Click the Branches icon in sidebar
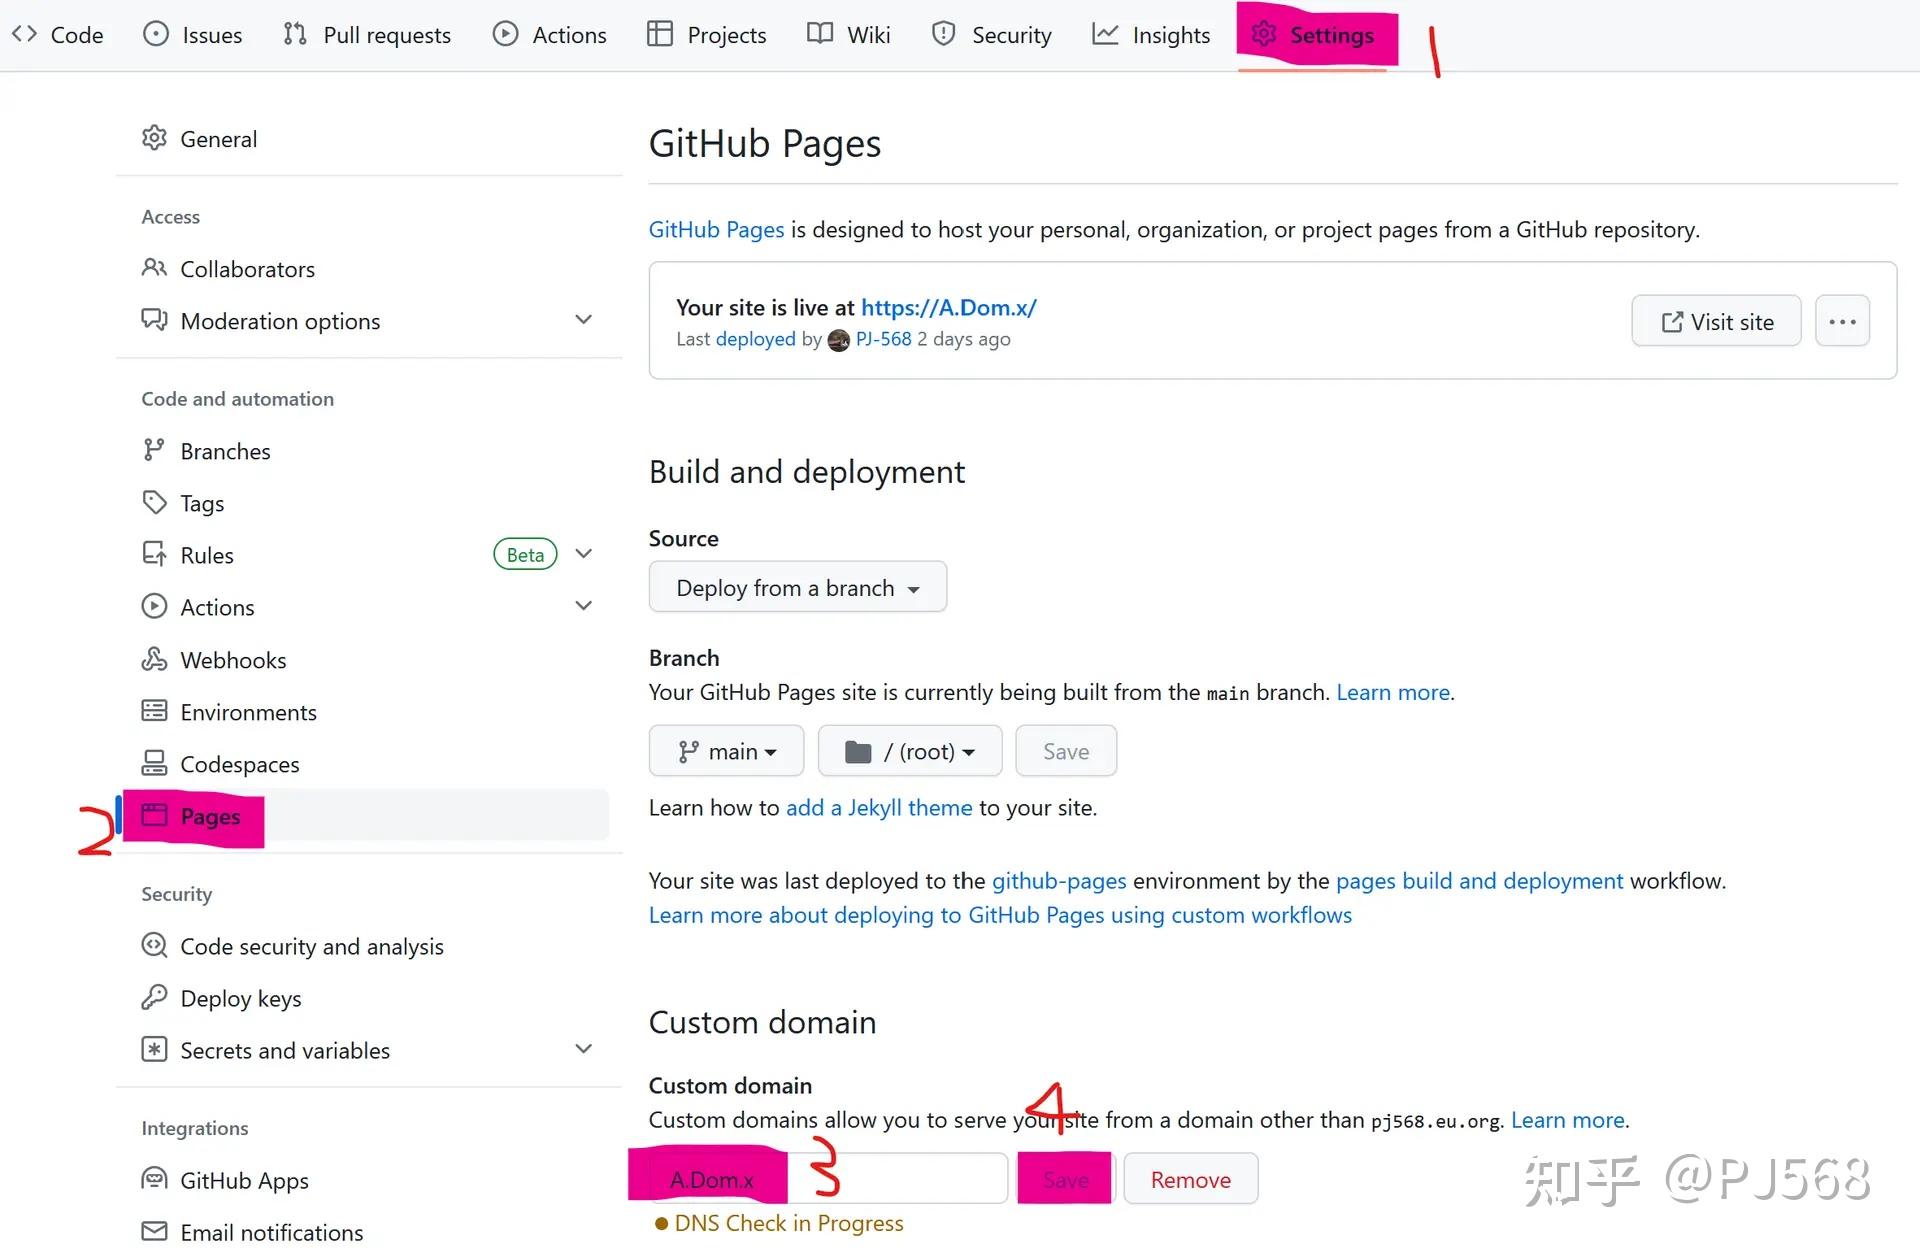The height and width of the screenshot is (1257, 1920). click(x=154, y=449)
